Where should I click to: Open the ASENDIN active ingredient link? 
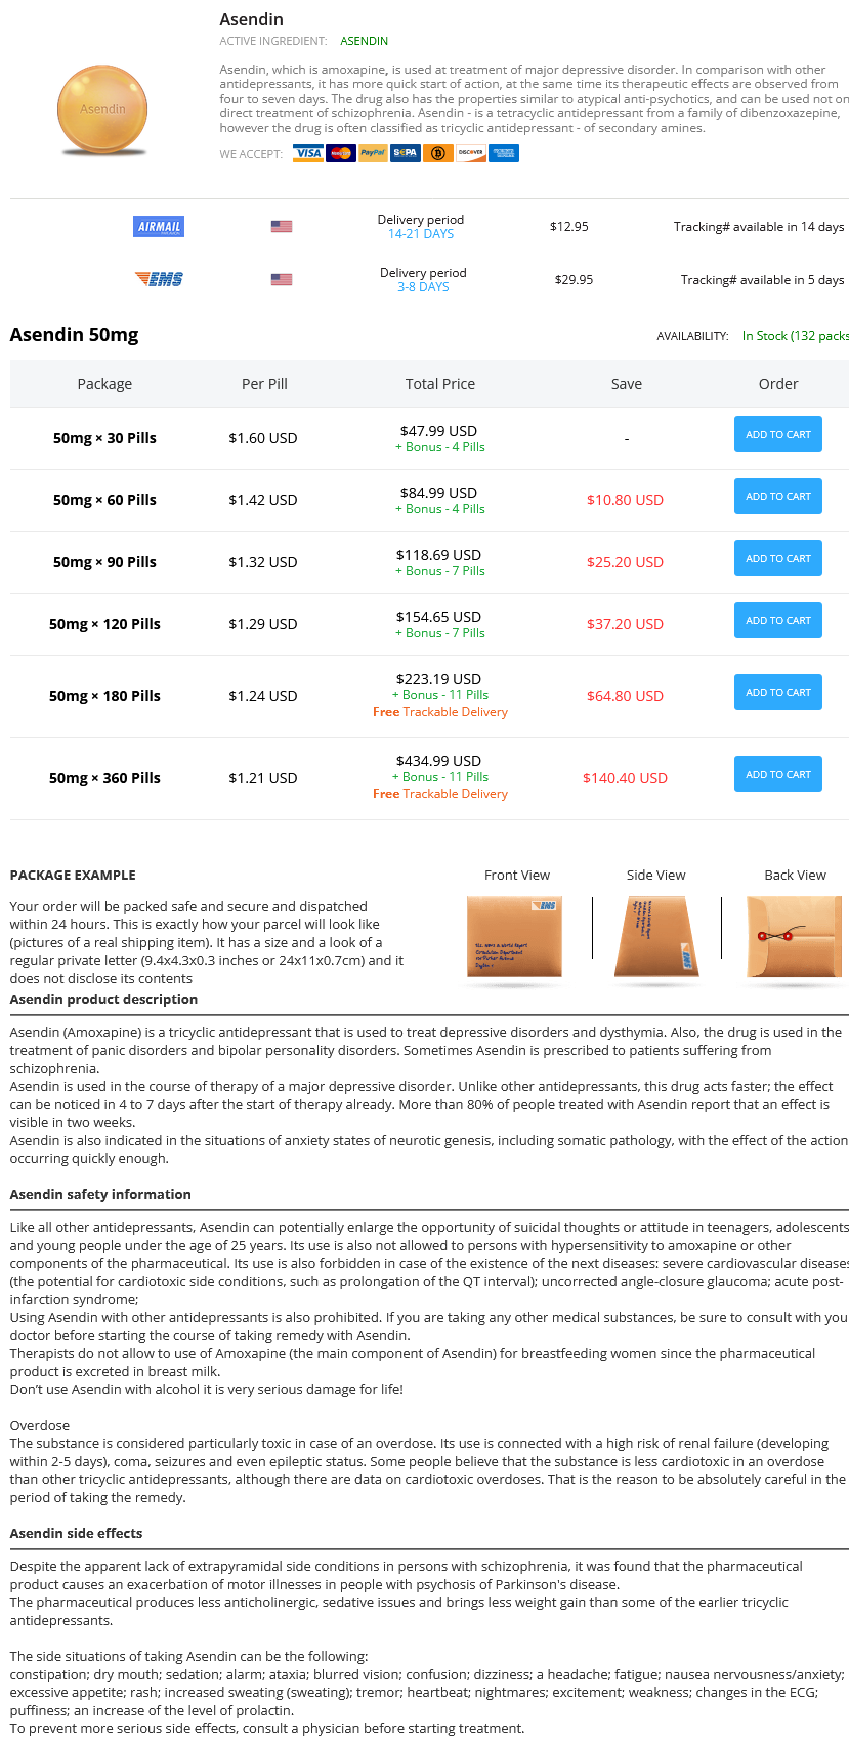click(x=364, y=41)
